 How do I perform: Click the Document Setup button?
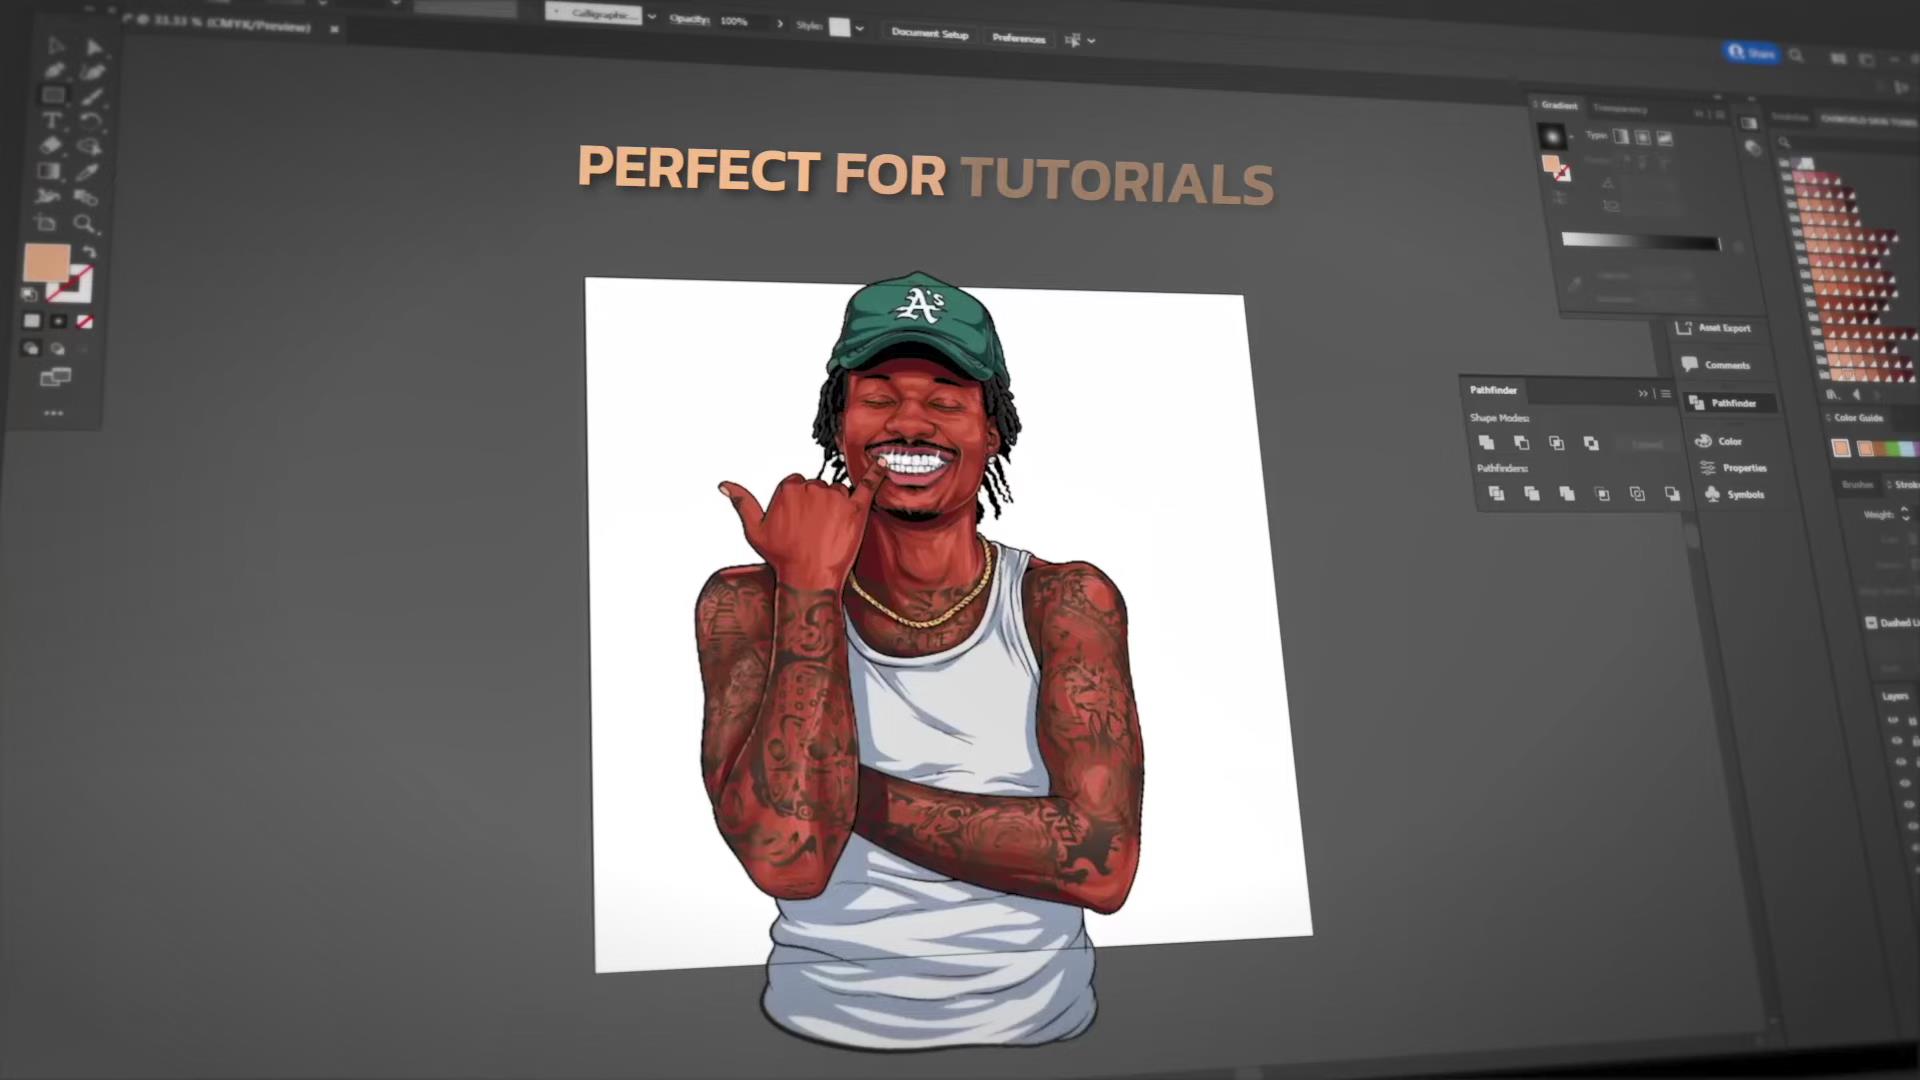(x=930, y=34)
